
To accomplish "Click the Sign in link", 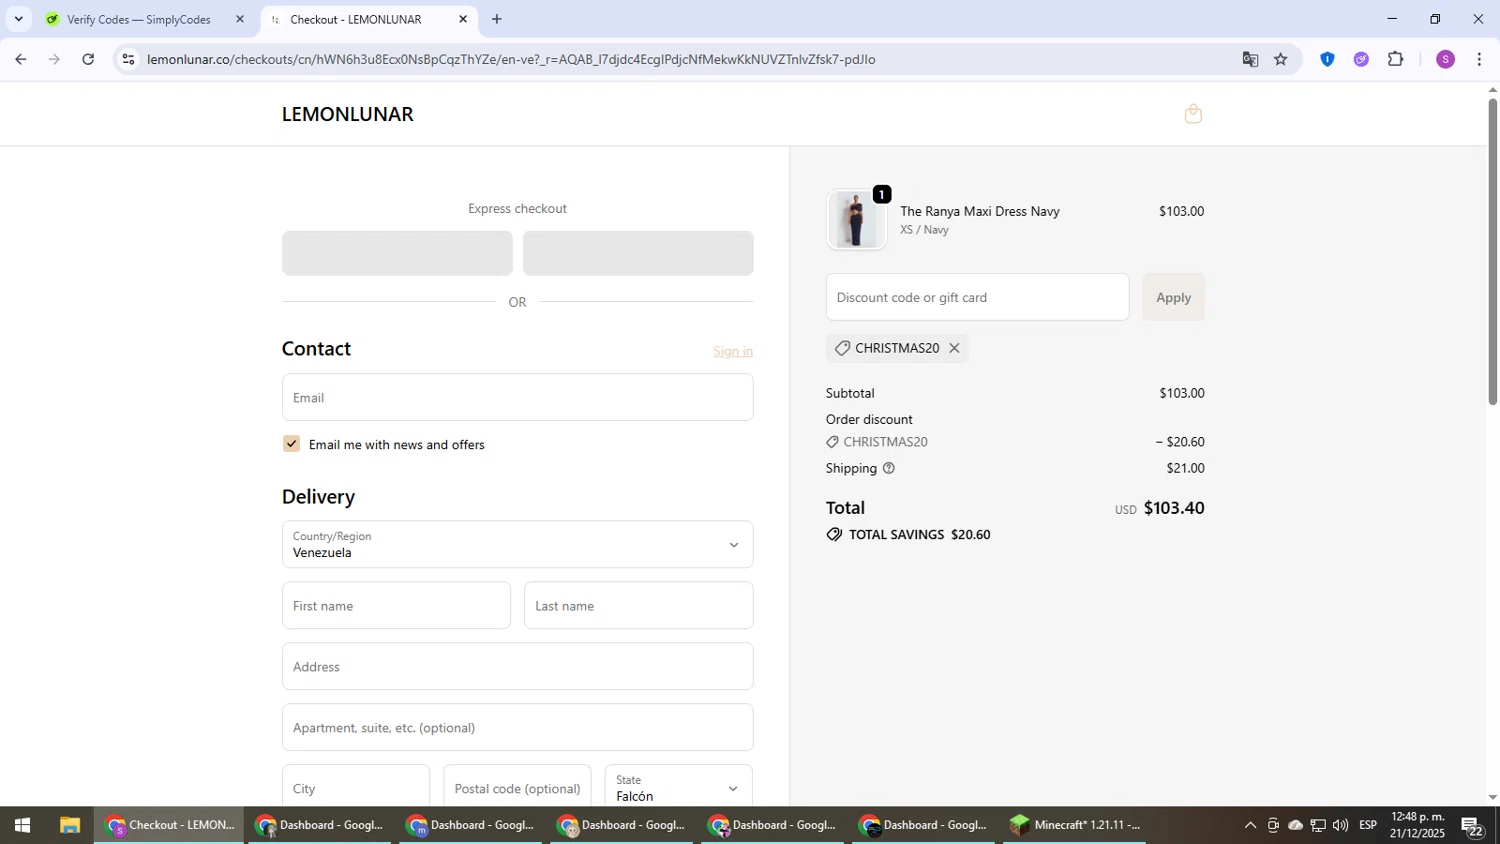I will (x=733, y=351).
